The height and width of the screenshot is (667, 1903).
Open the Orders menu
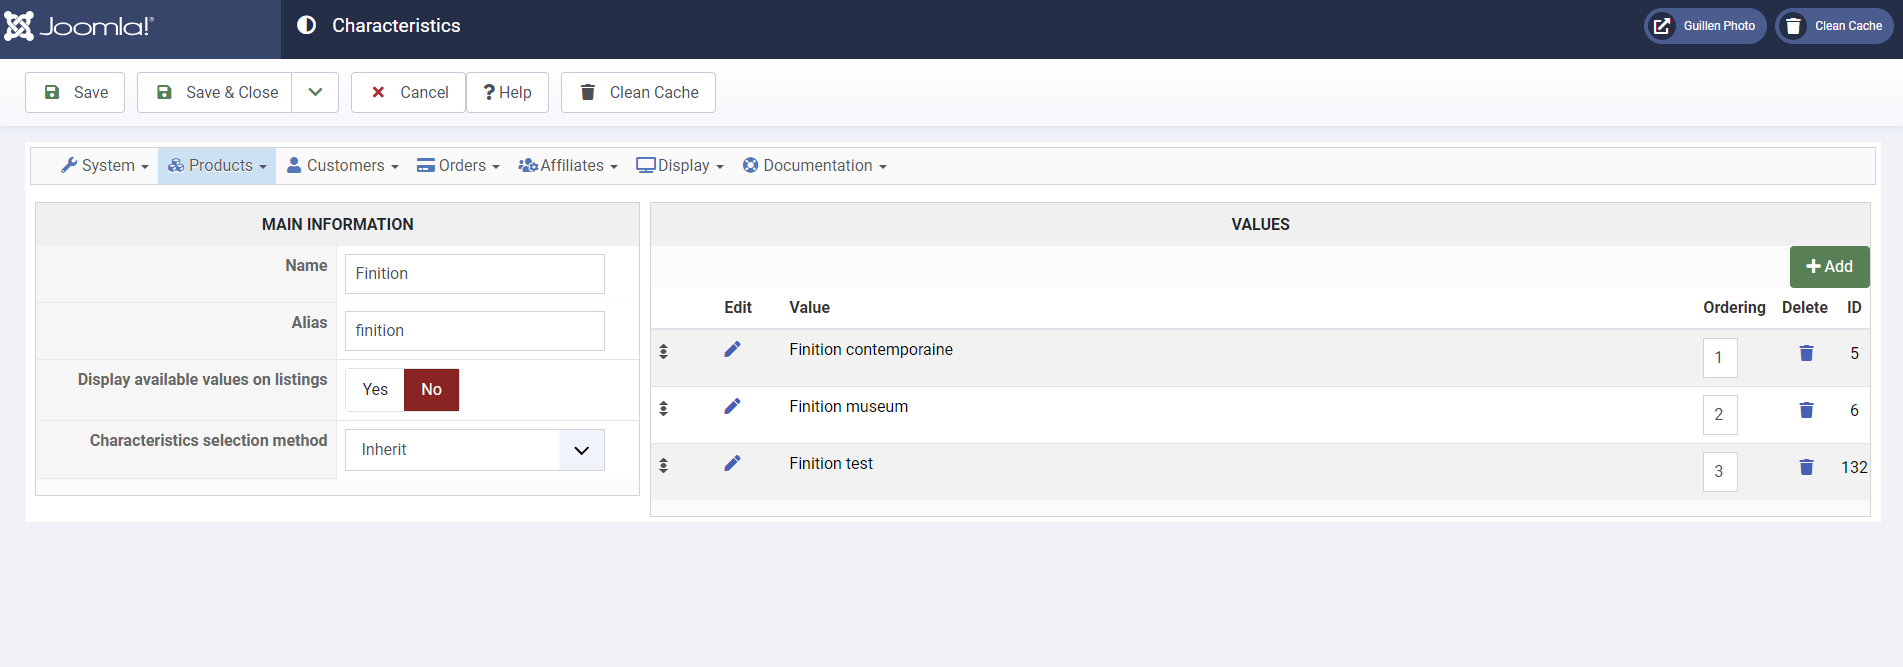tap(458, 166)
